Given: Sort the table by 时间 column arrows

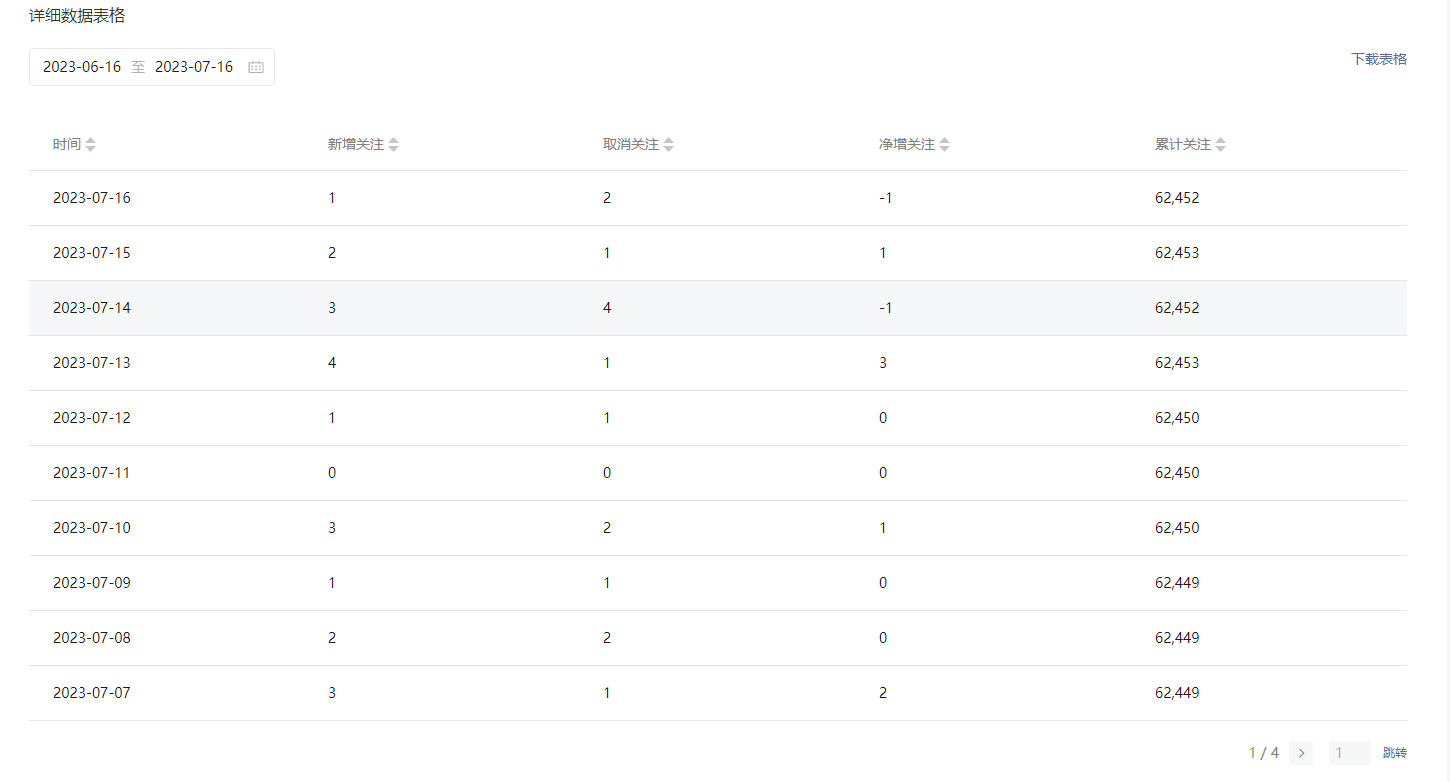Looking at the screenshot, I should (x=91, y=144).
